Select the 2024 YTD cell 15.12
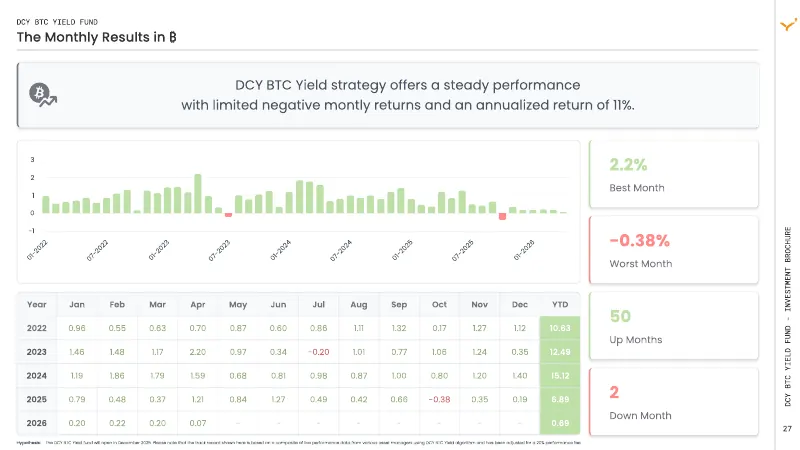The height and width of the screenshot is (450, 800). [x=560, y=376]
